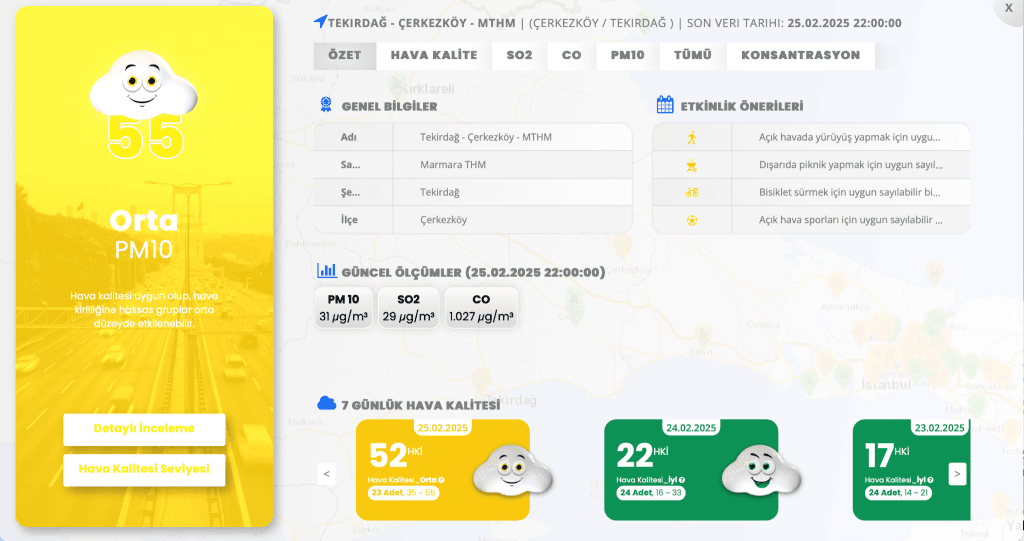
Task: Select the 23.02.2025 green air quality card
Action: point(912,470)
